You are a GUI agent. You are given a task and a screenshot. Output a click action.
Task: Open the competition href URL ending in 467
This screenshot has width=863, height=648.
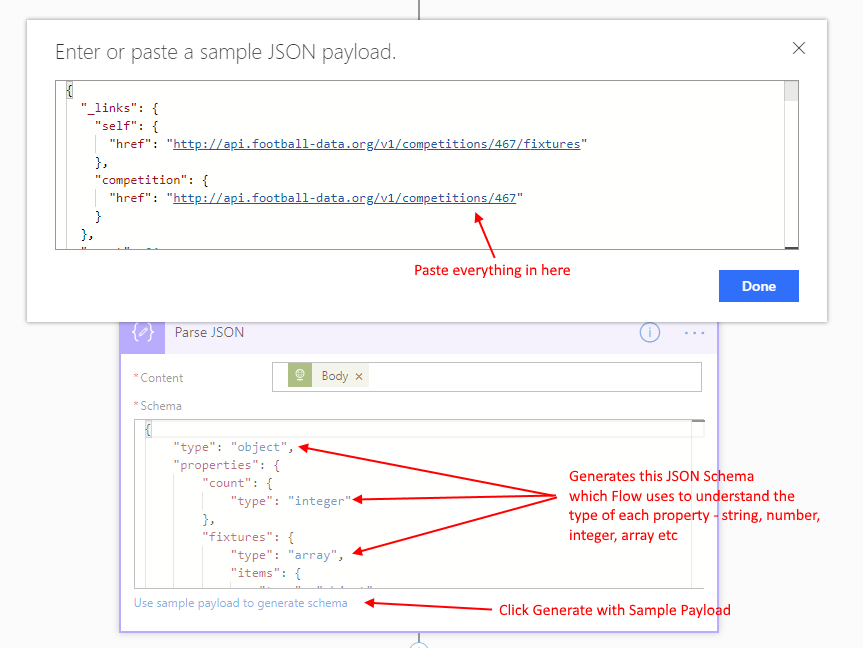click(x=344, y=198)
